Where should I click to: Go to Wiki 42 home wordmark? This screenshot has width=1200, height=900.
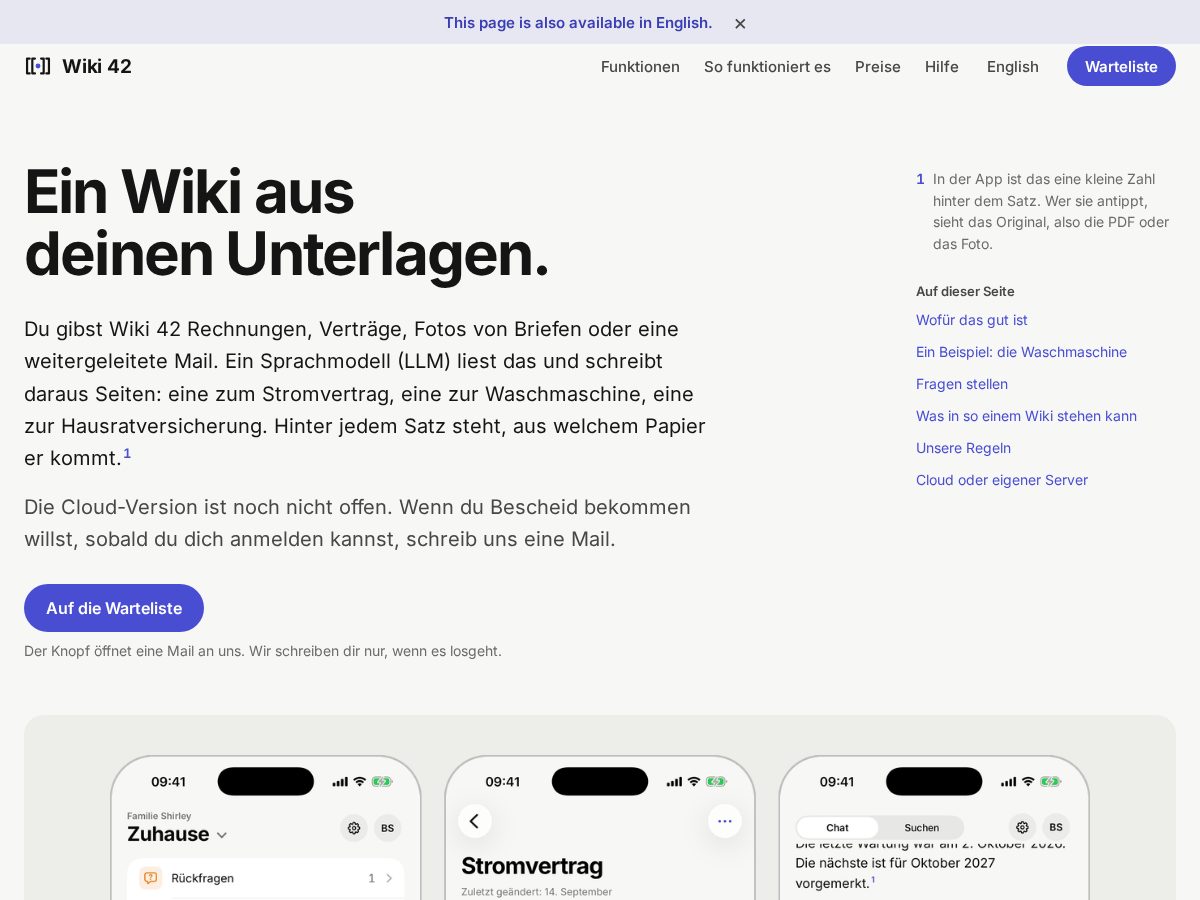[x=97, y=66]
